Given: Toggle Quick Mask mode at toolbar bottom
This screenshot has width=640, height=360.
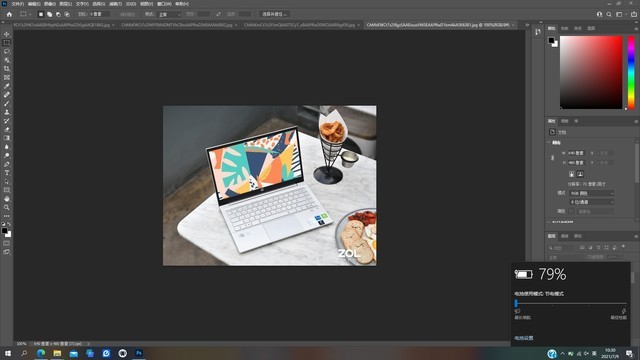Looking at the screenshot, I should pos(7,243).
